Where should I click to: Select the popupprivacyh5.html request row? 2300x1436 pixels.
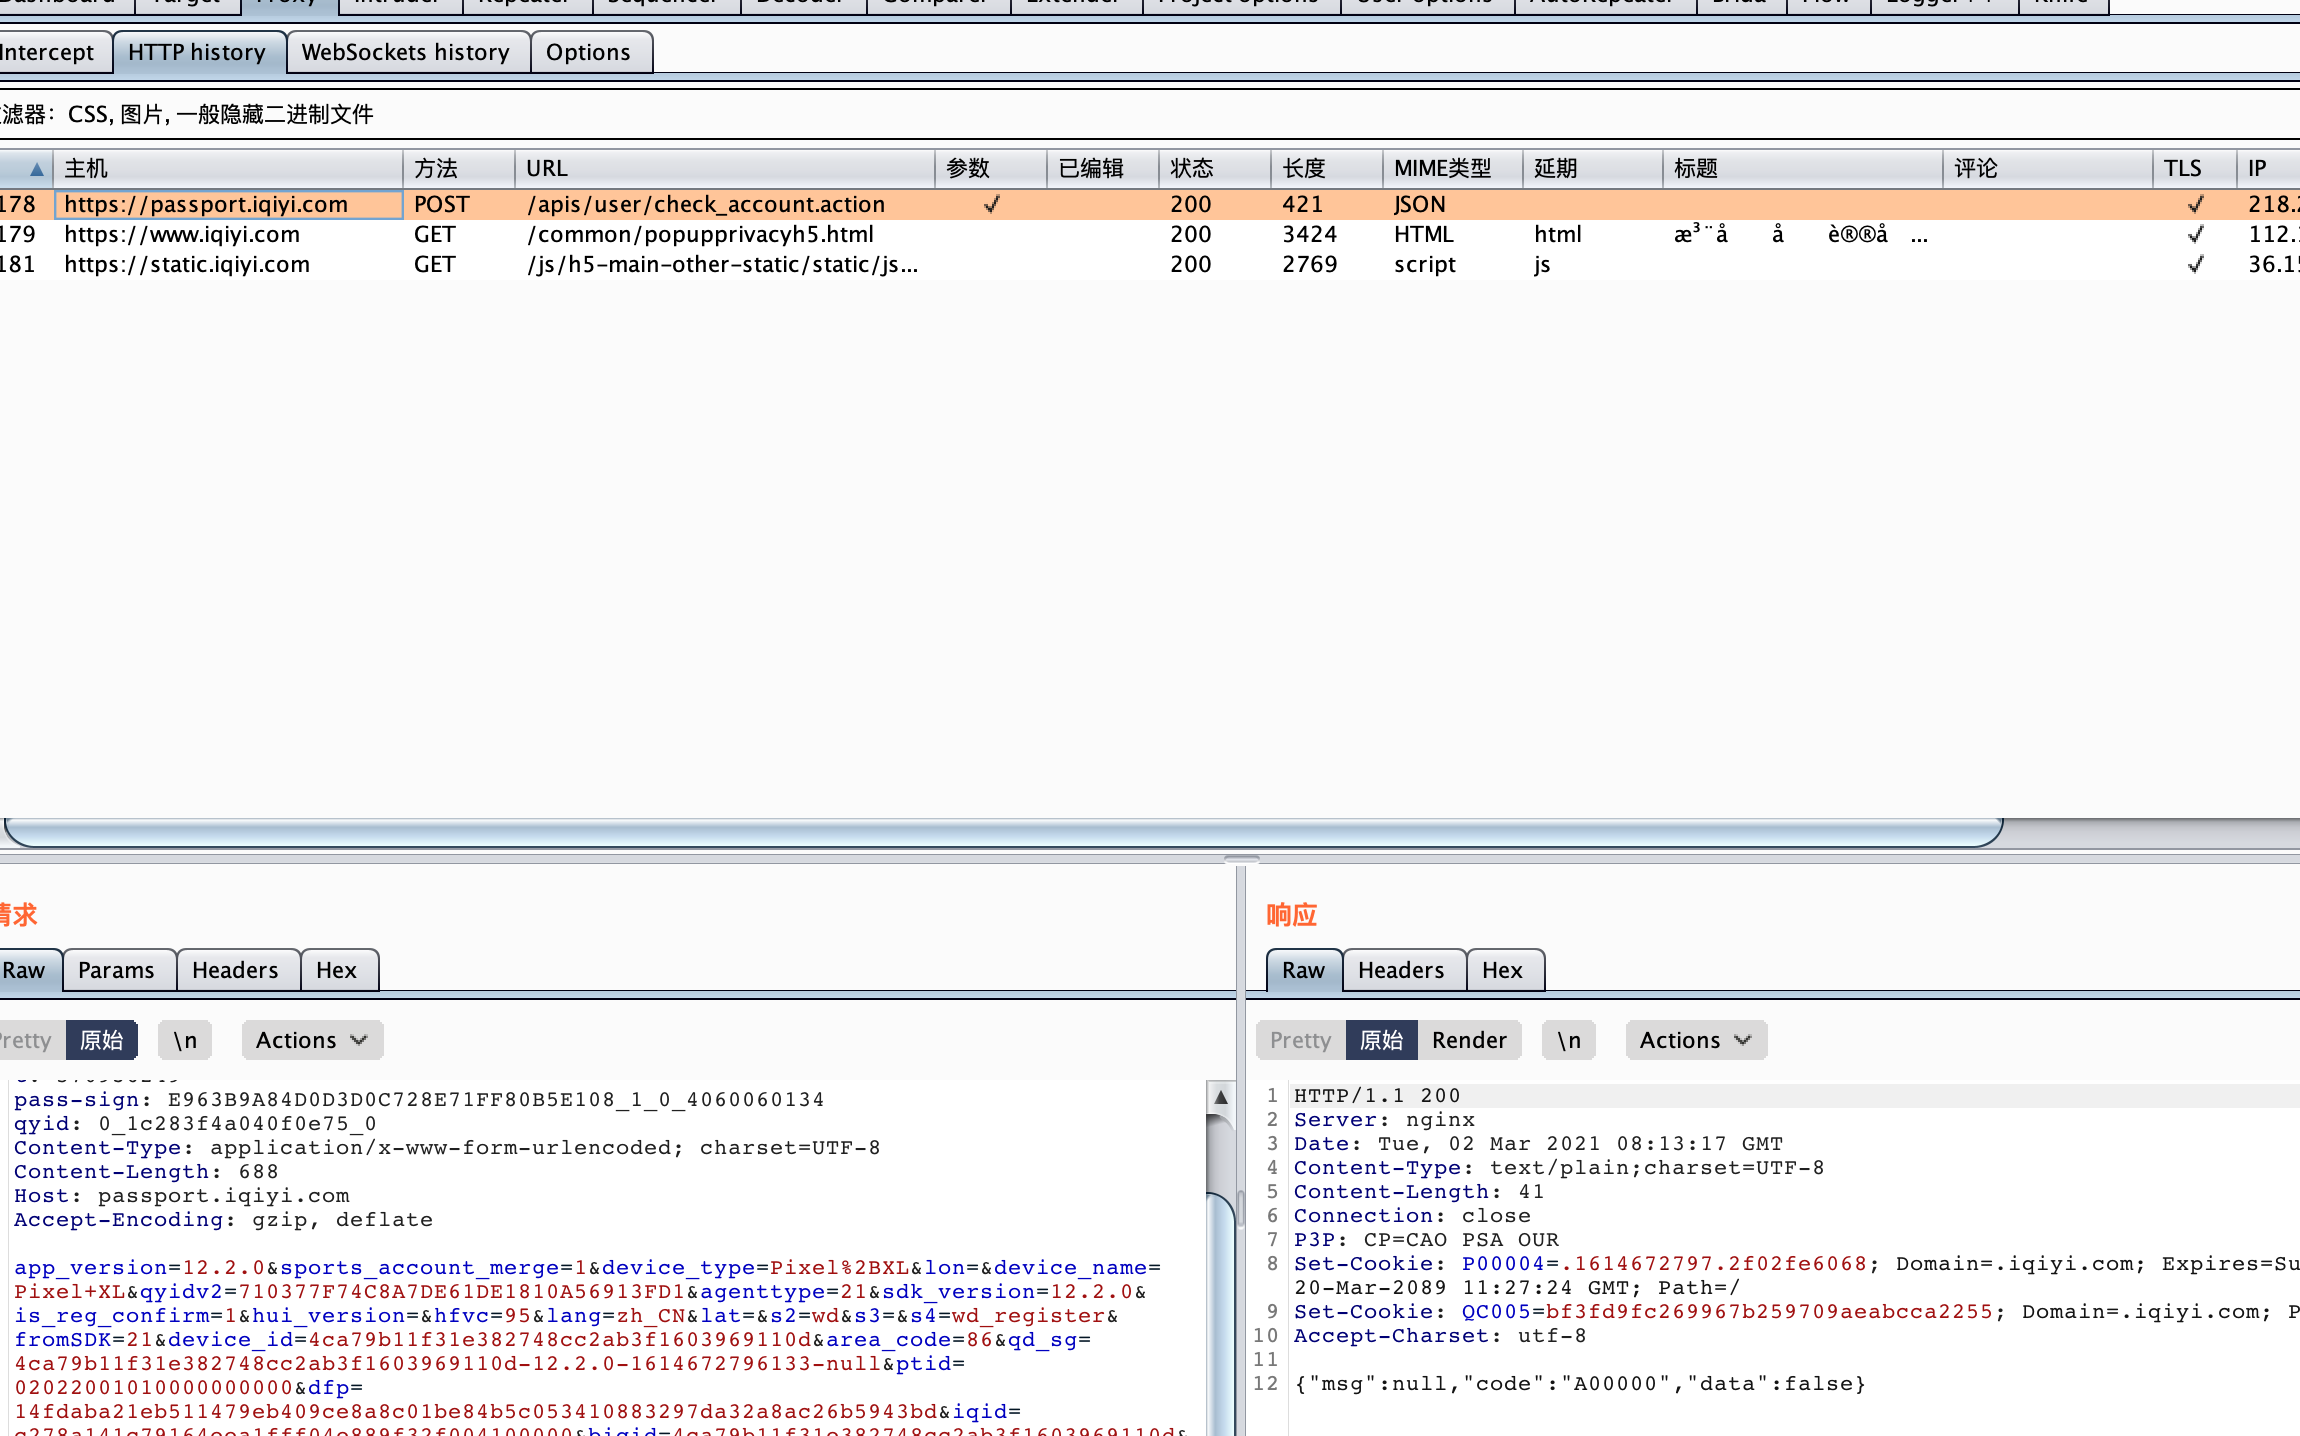(700, 234)
